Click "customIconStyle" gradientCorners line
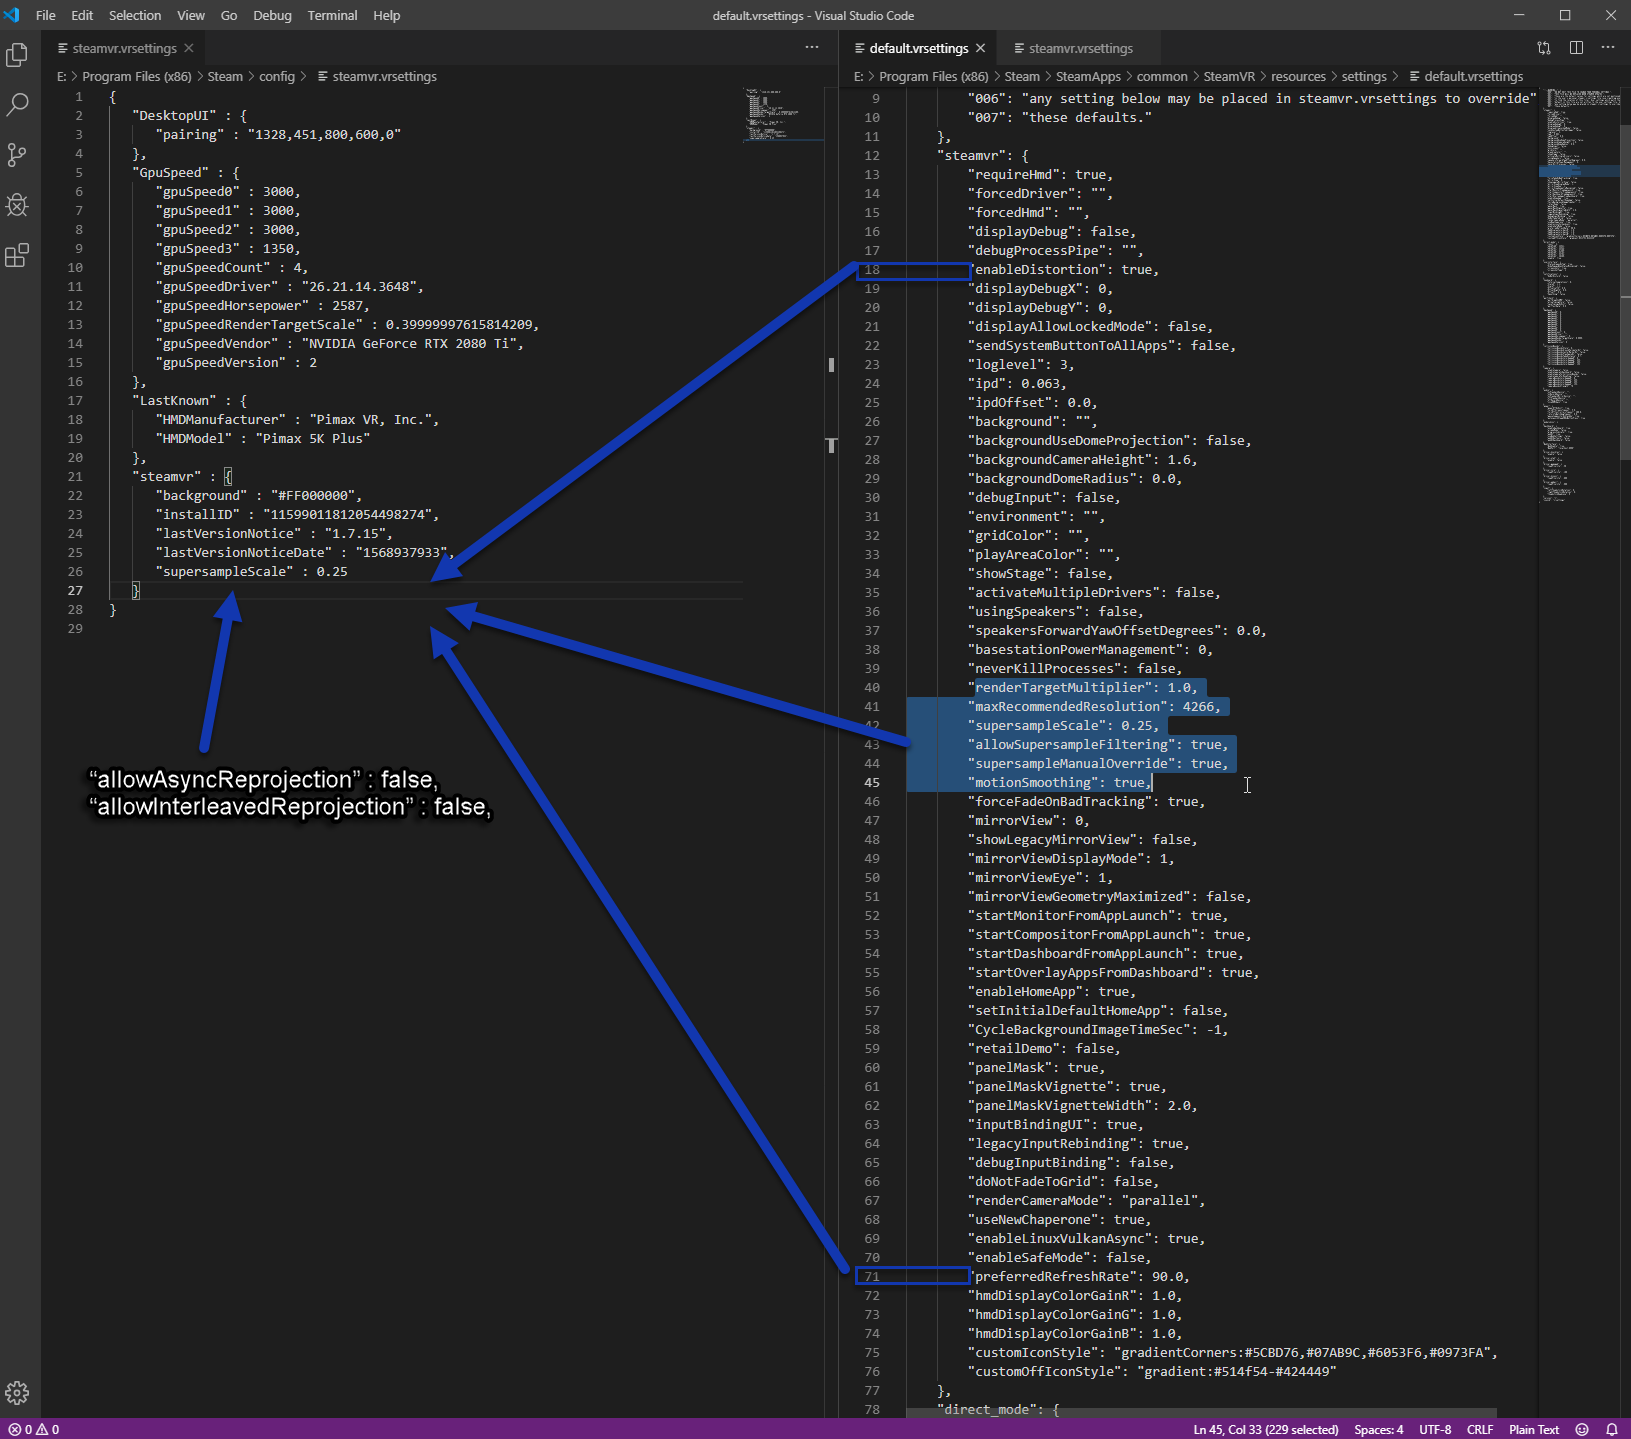This screenshot has width=1631, height=1439. 1232,1352
